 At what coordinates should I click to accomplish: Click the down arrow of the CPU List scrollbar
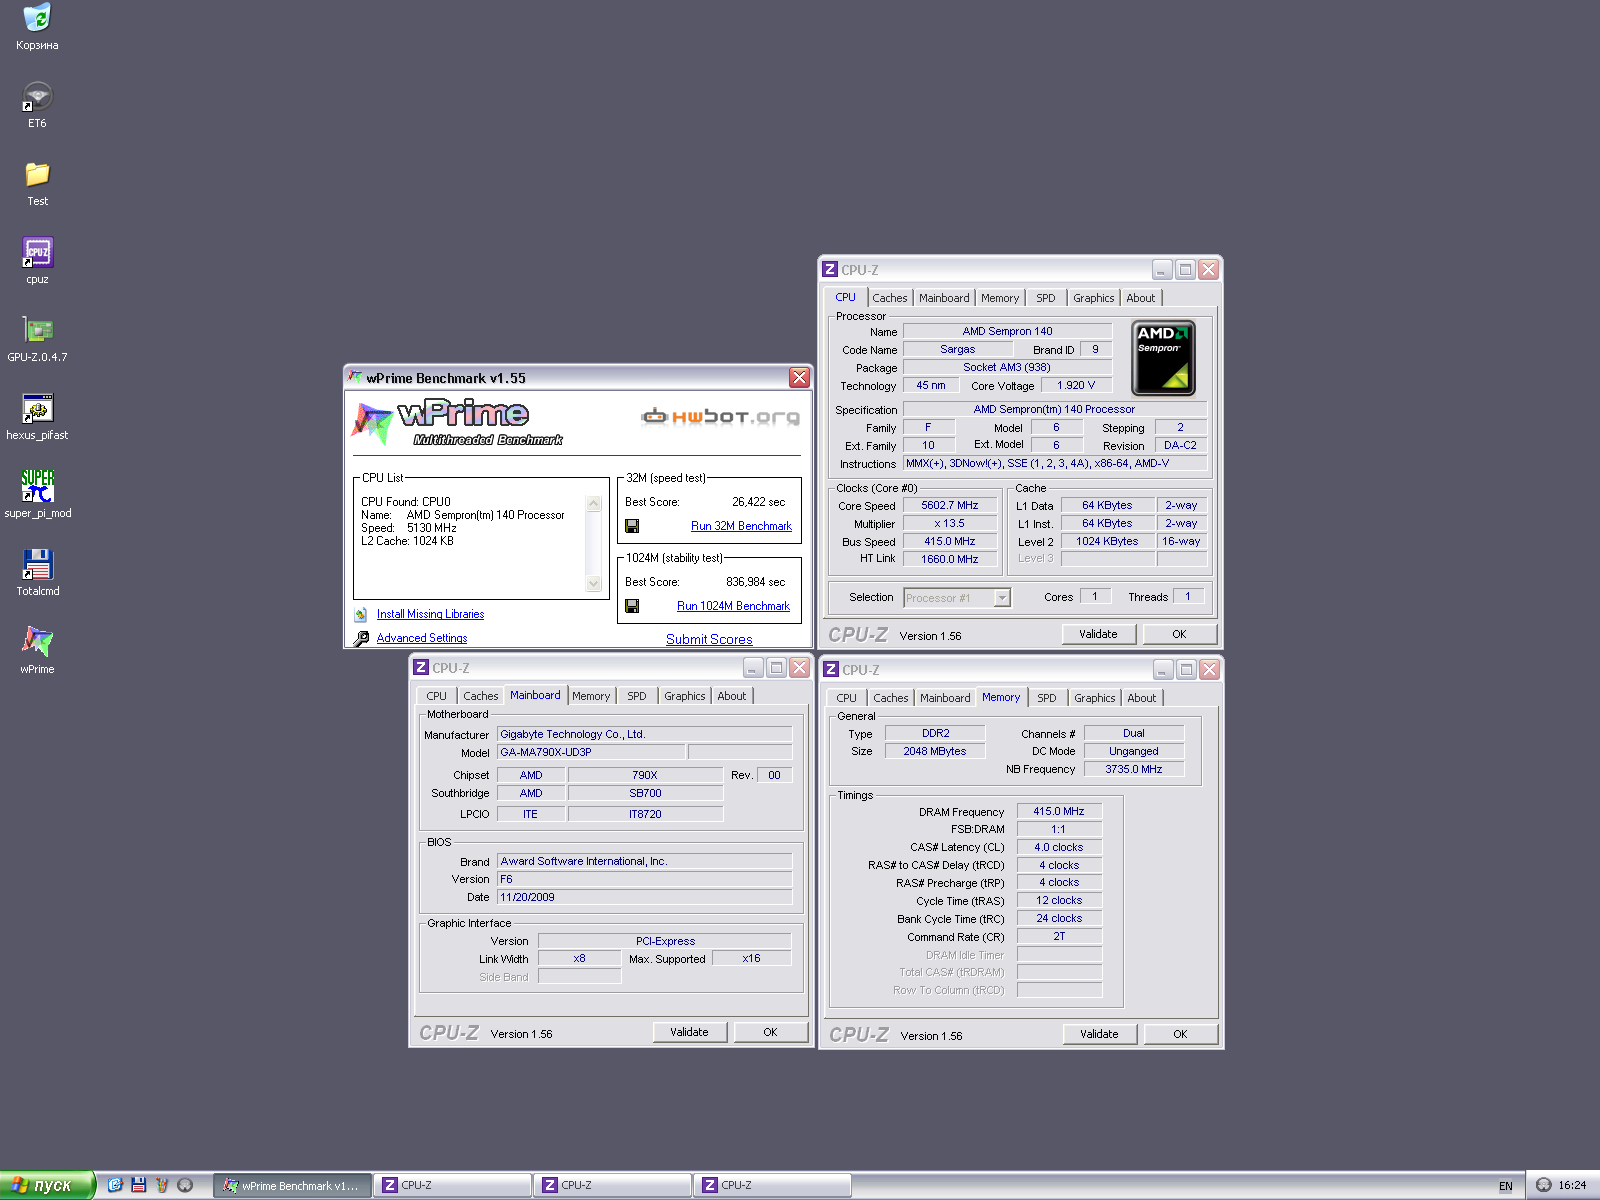coord(594,583)
